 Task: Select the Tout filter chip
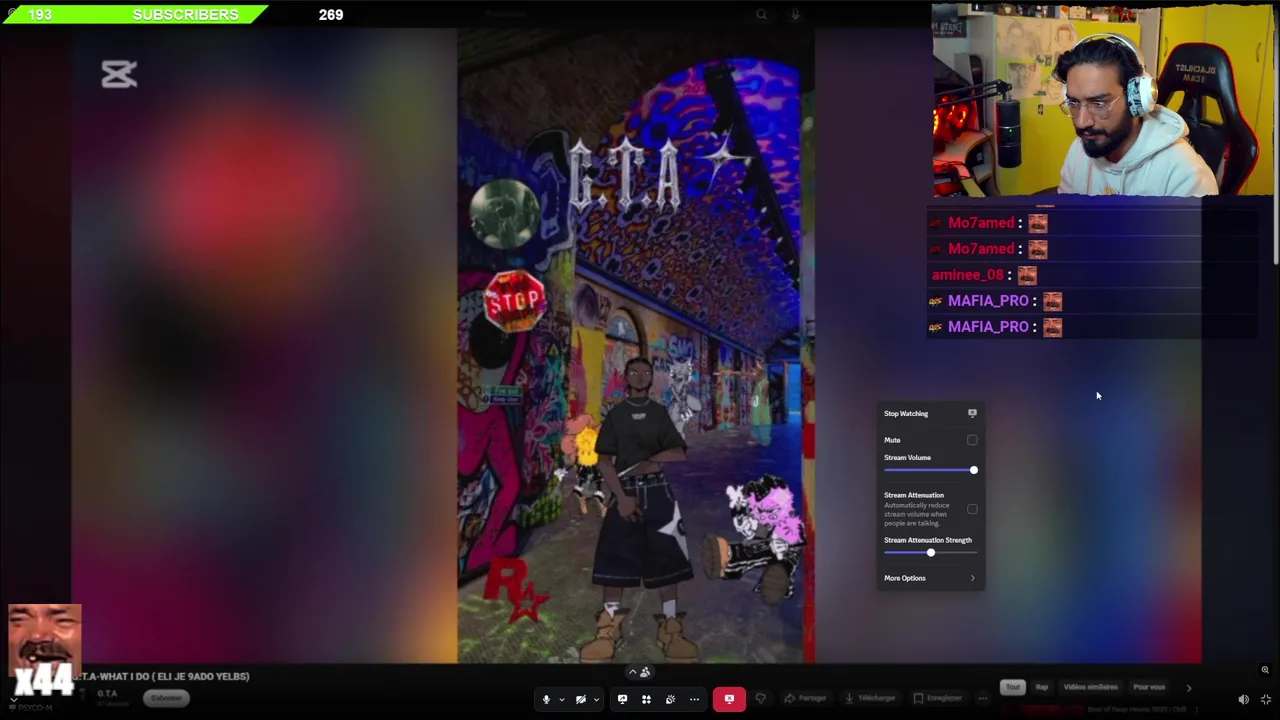coord(1013,687)
